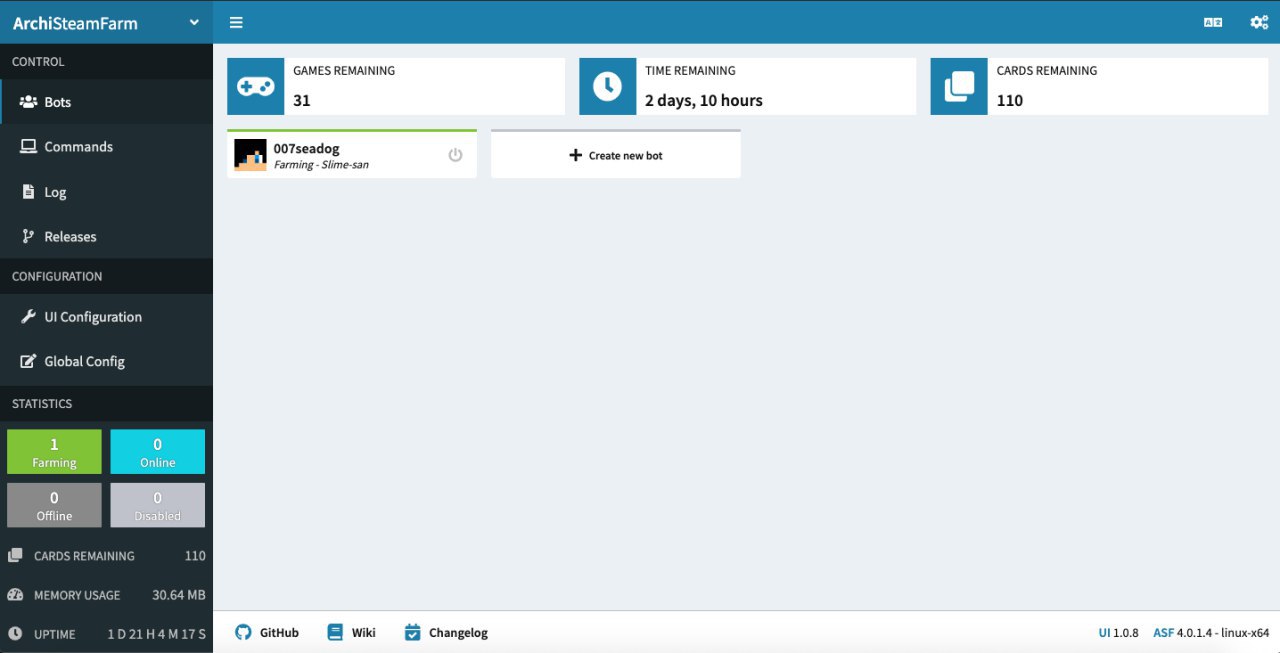Click the UI Configuration wrench icon
Screen dimensions: 1280x653
[x=28, y=317]
